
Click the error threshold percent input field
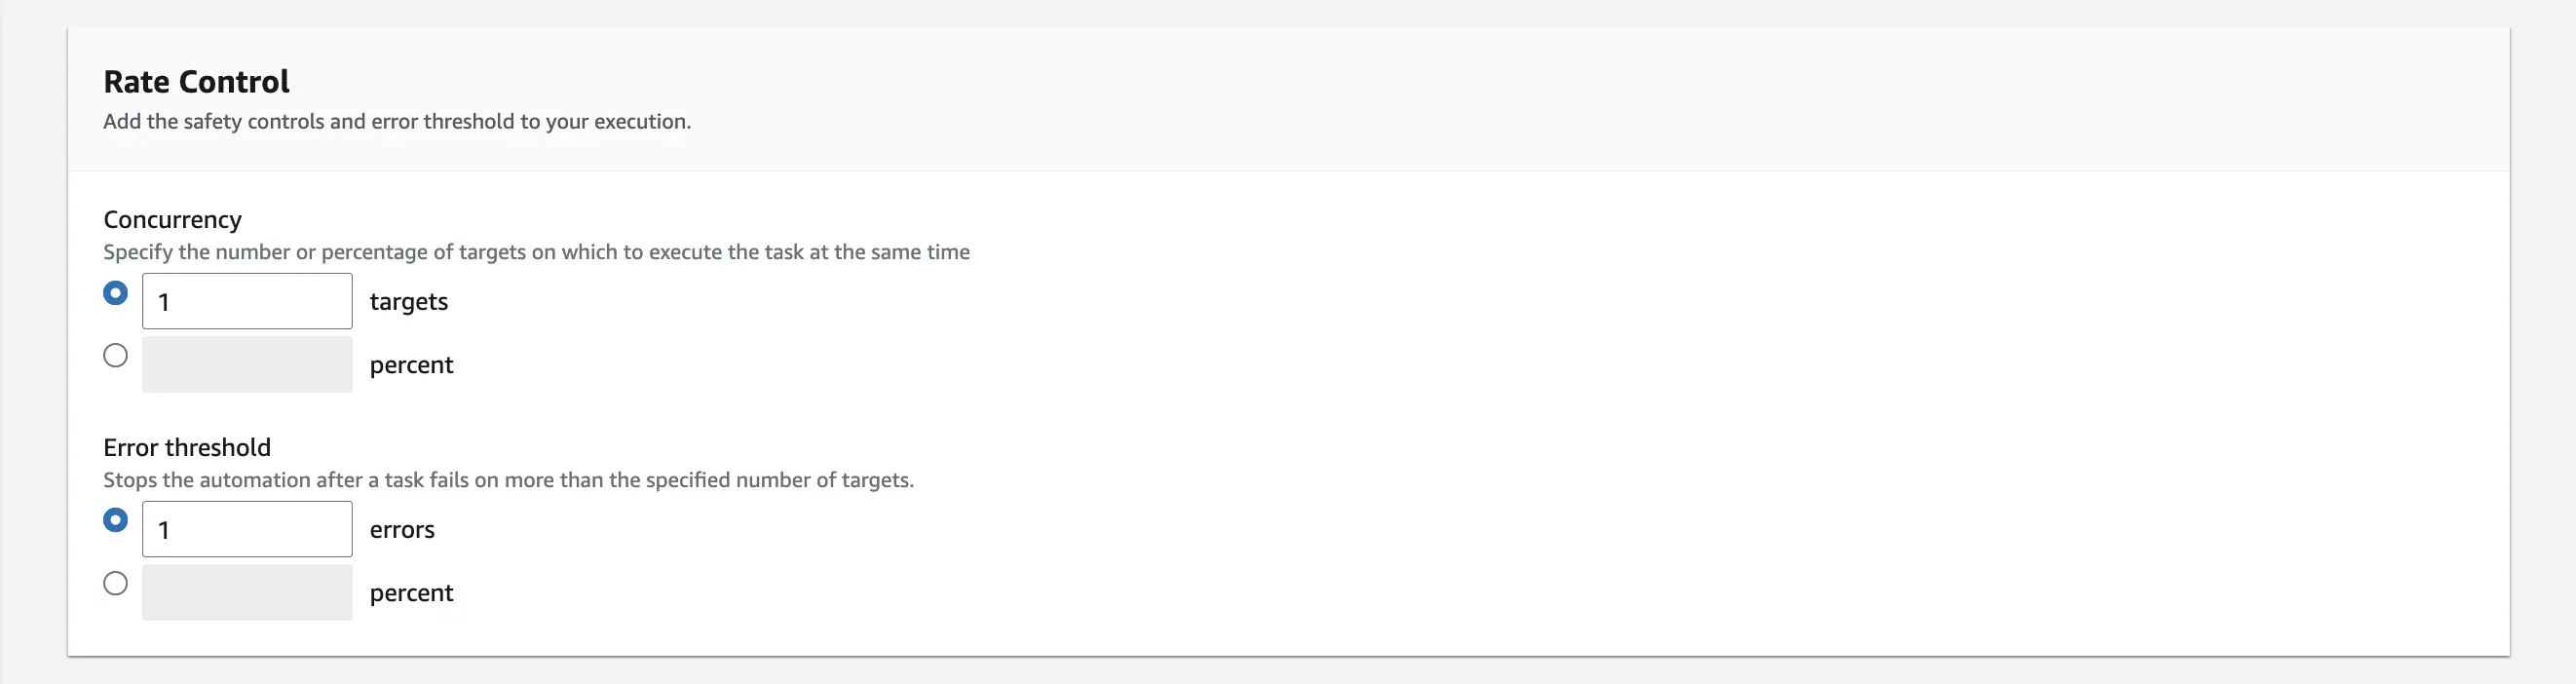[x=246, y=592]
